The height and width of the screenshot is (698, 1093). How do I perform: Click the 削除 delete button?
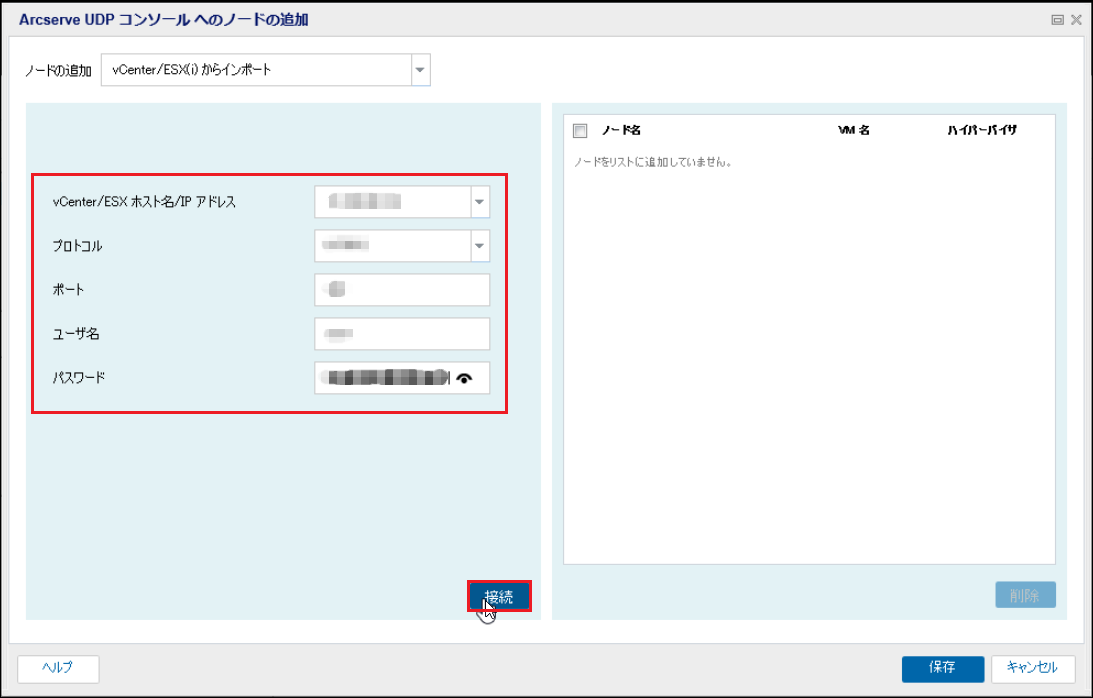pos(1025,595)
